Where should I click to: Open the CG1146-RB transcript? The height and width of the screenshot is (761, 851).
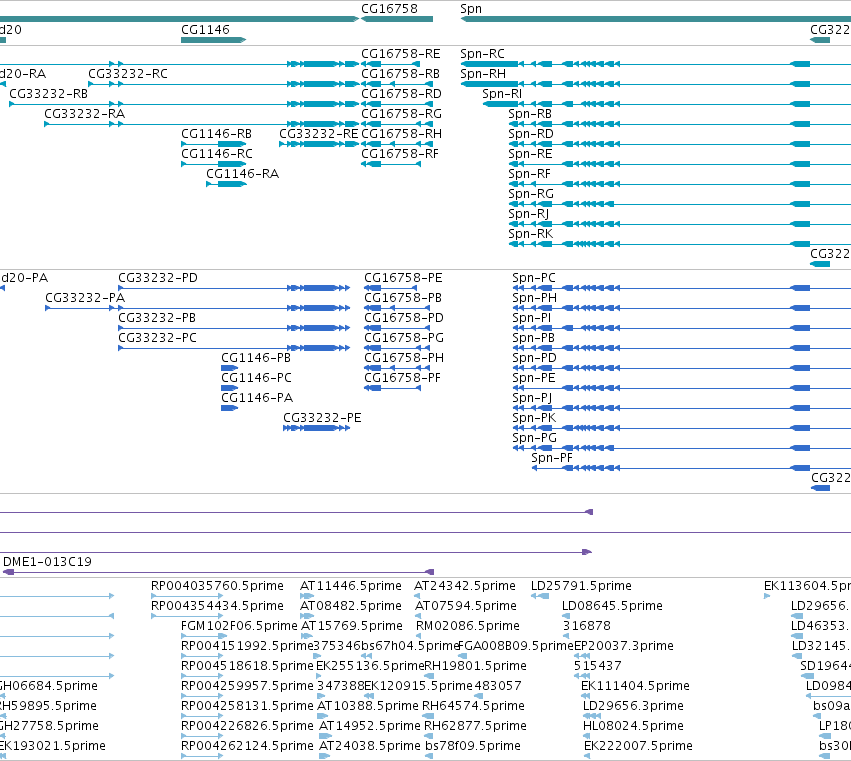216,134
